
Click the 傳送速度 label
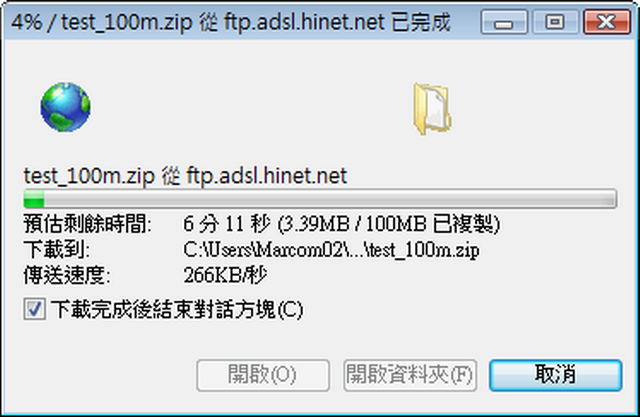coord(67,275)
